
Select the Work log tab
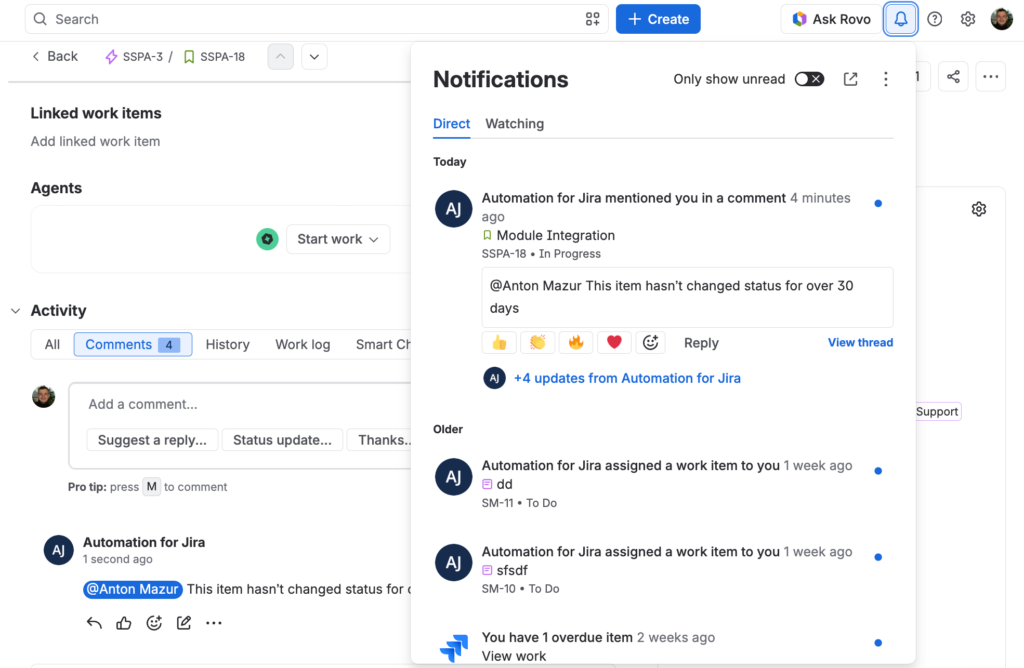coord(302,344)
